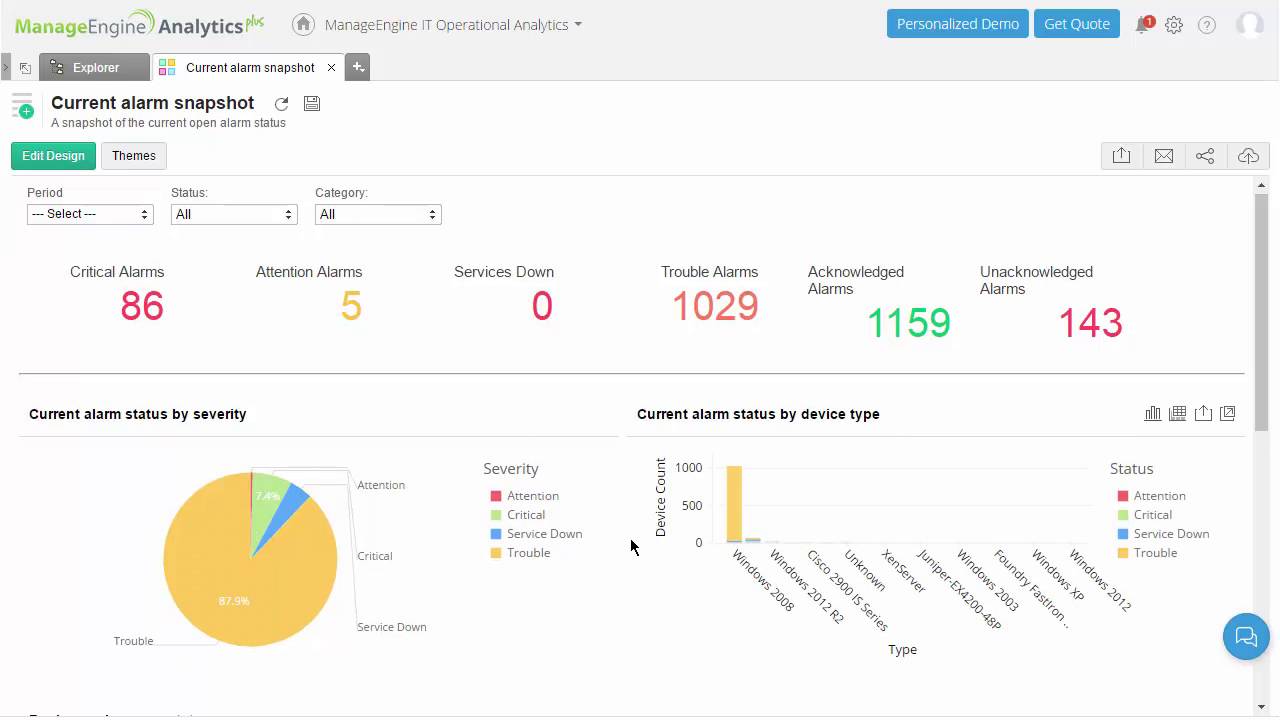Image resolution: width=1280 pixels, height=720 pixels.
Task: Click the Edit Design button
Action: pyautogui.click(x=52, y=155)
